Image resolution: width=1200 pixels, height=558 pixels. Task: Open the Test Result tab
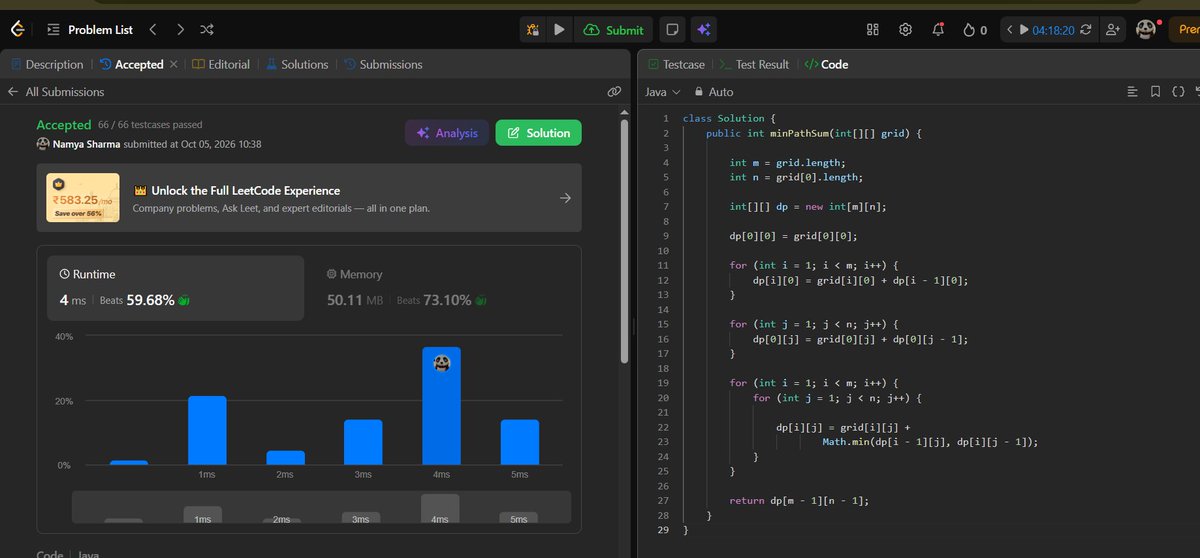tap(754, 64)
